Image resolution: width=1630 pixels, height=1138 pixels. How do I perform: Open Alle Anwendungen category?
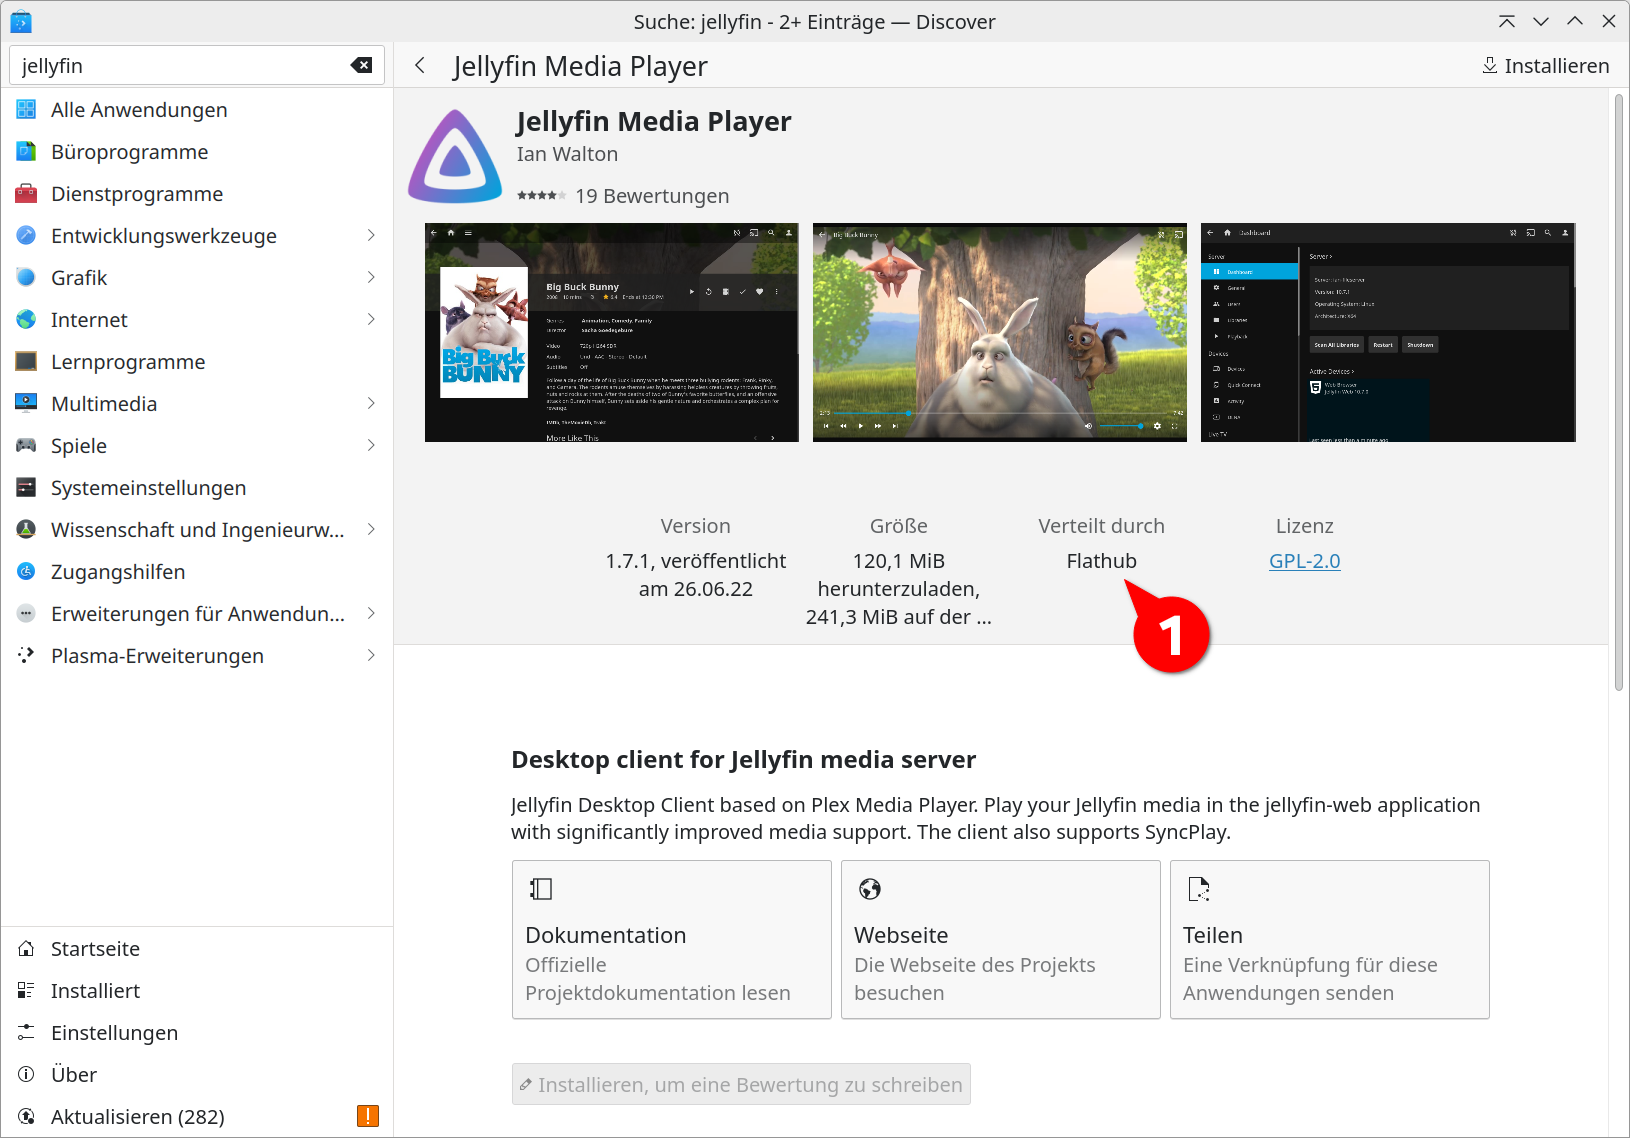197,110
